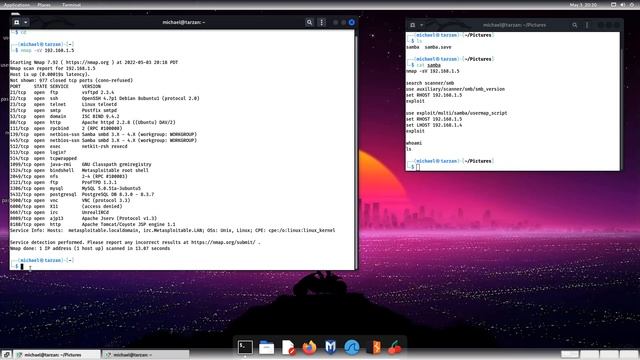Click the Service Info line in nmap output
640x360 pixels.
[172, 230]
